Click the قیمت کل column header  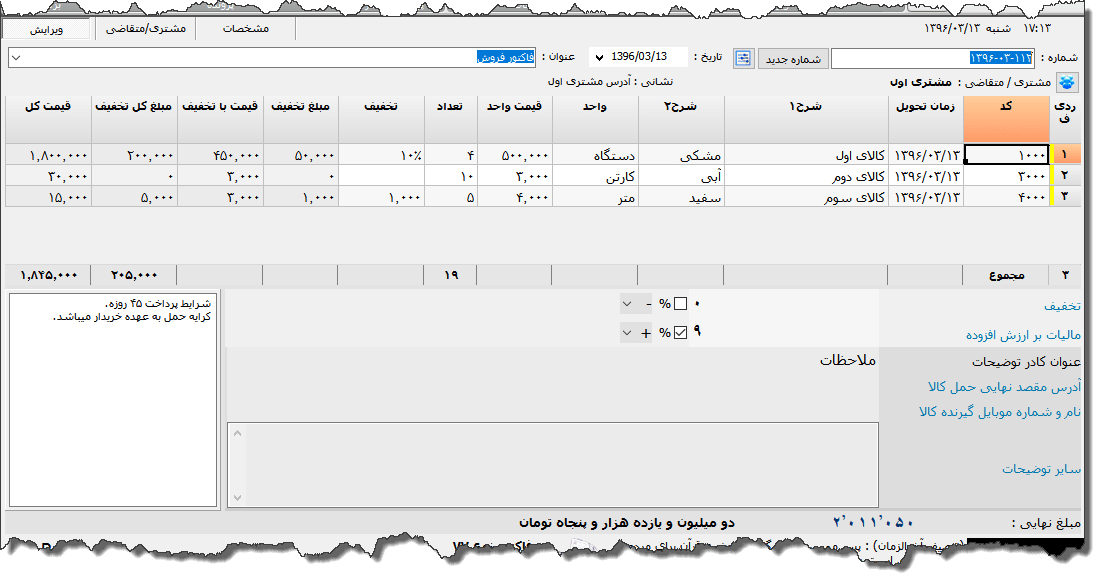pos(48,120)
